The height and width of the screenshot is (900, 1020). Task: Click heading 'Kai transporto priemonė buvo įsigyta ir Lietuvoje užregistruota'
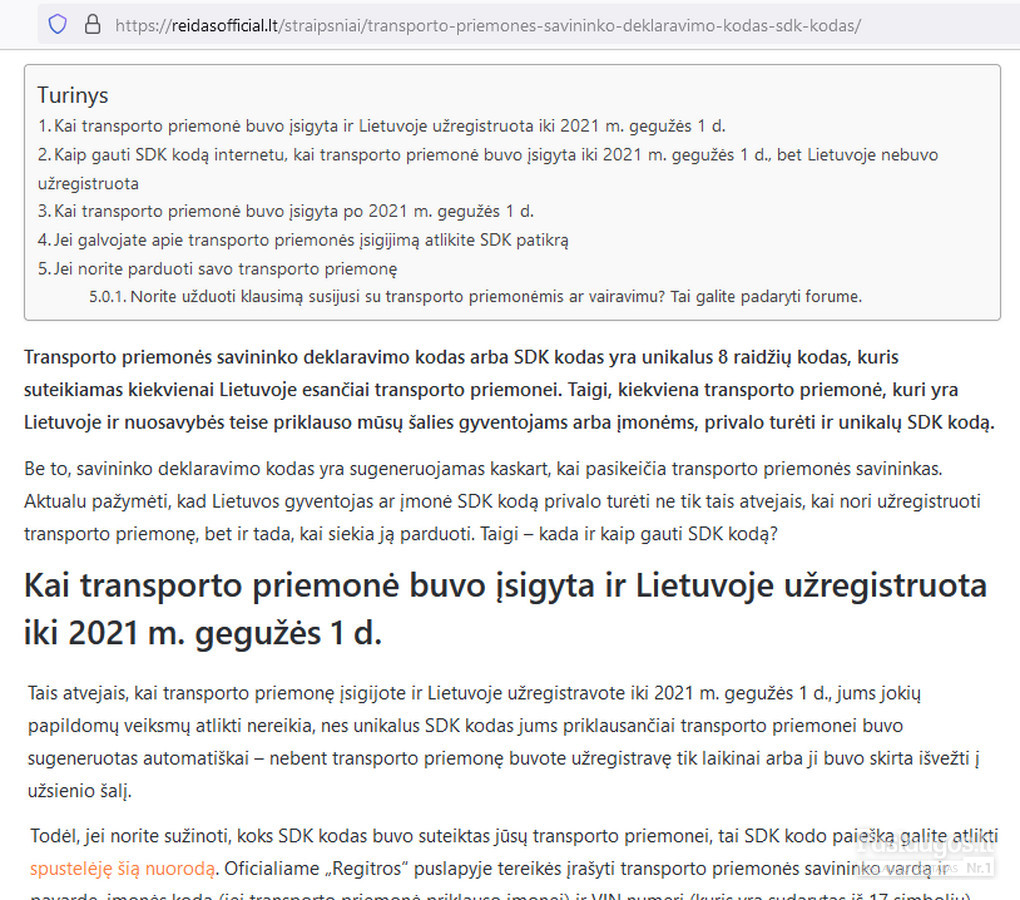point(505,609)
